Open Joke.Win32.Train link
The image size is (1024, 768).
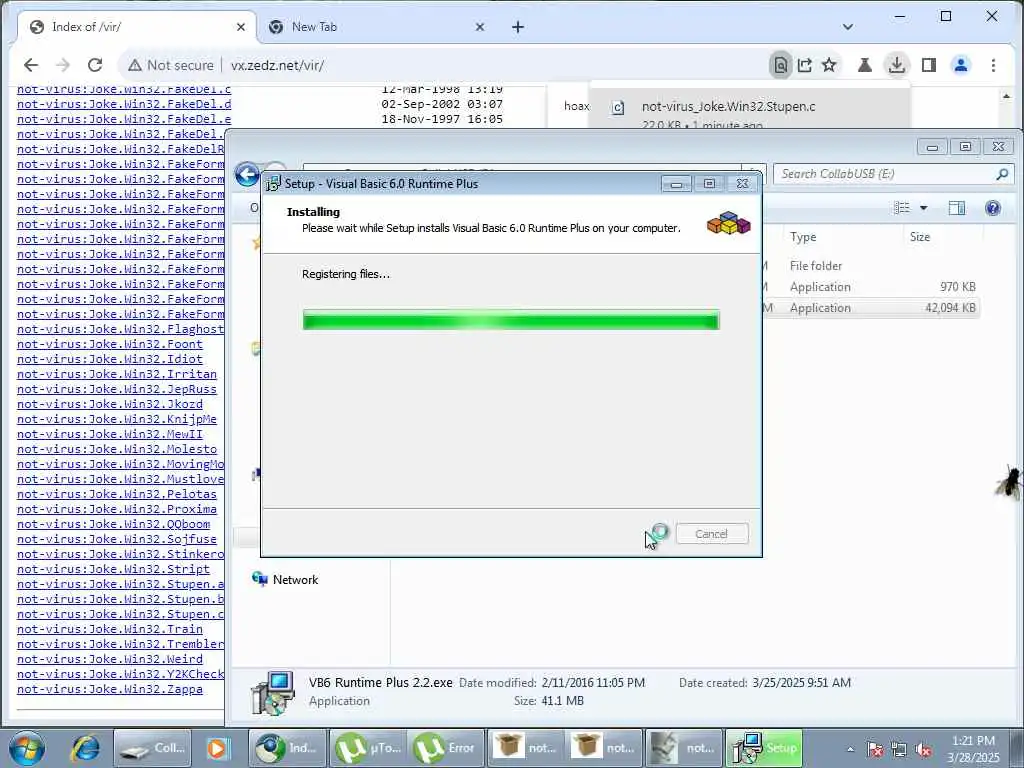[110, 629]
